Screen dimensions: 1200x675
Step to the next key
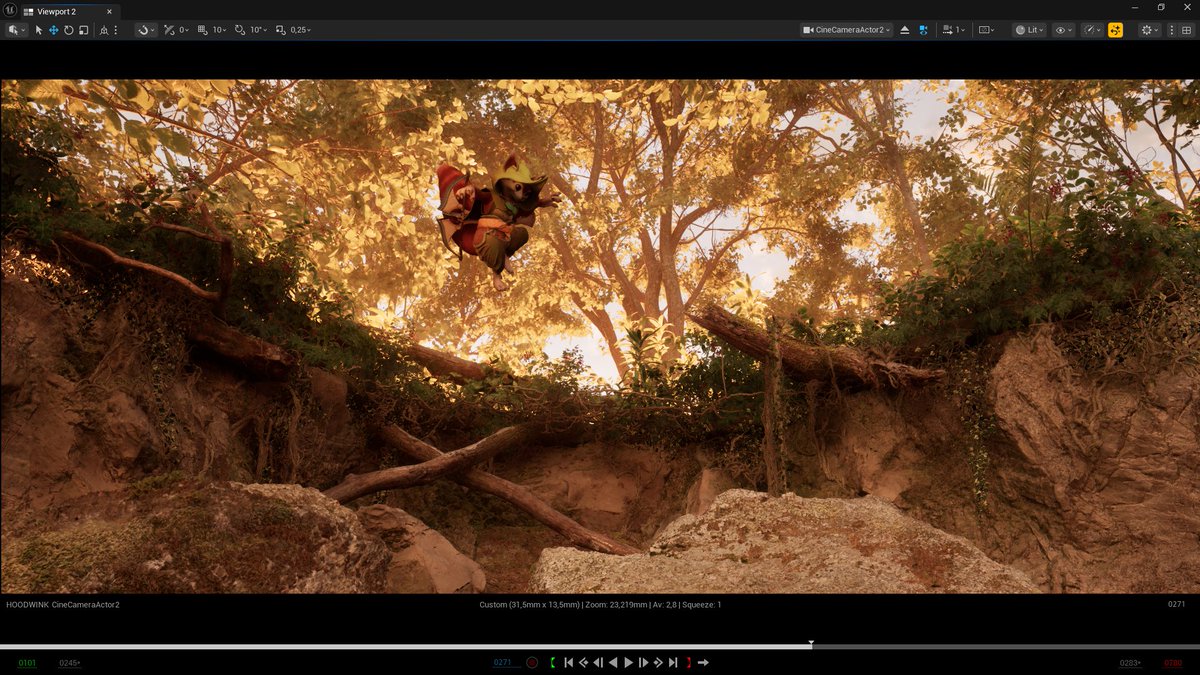[658, 662]
